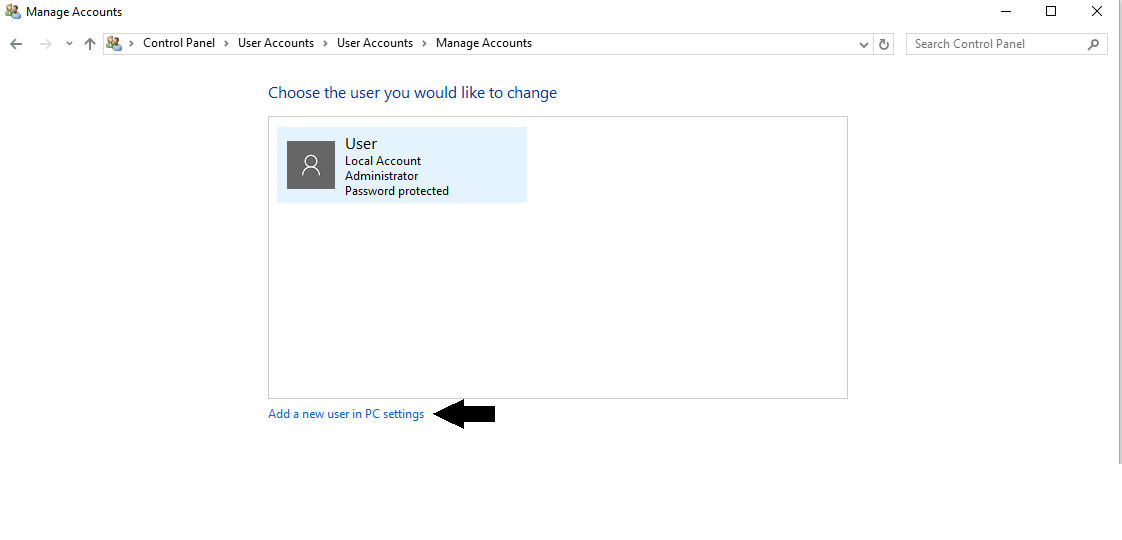Click the user accounts icon in address bar

114,44
